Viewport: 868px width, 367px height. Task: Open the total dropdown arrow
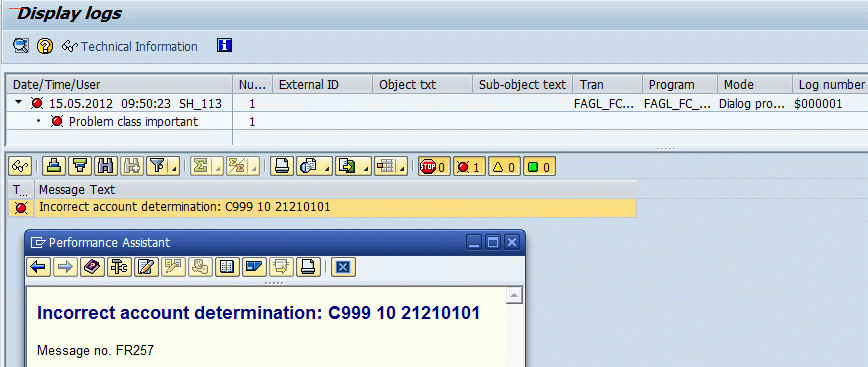pos(218,168)
